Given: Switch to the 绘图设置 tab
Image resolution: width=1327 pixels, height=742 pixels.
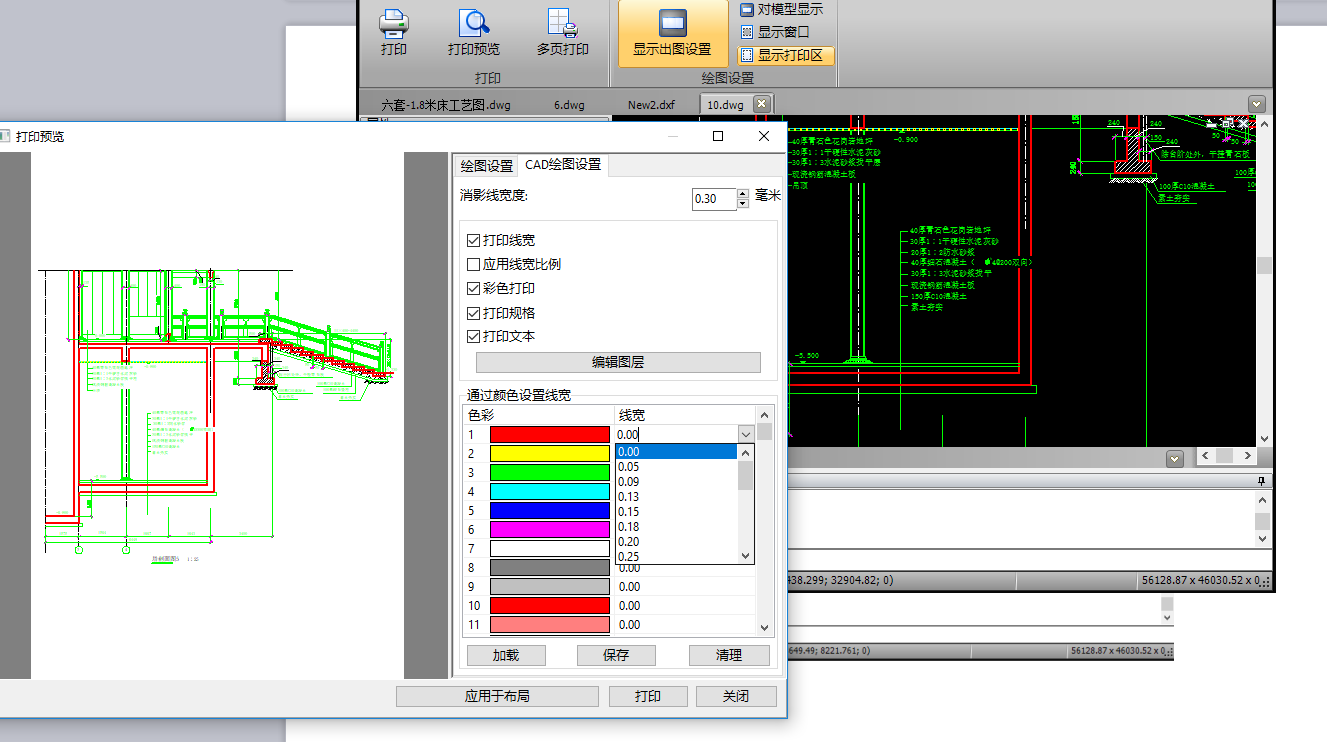Looking at the screenshot, I should tap(486, 165).
